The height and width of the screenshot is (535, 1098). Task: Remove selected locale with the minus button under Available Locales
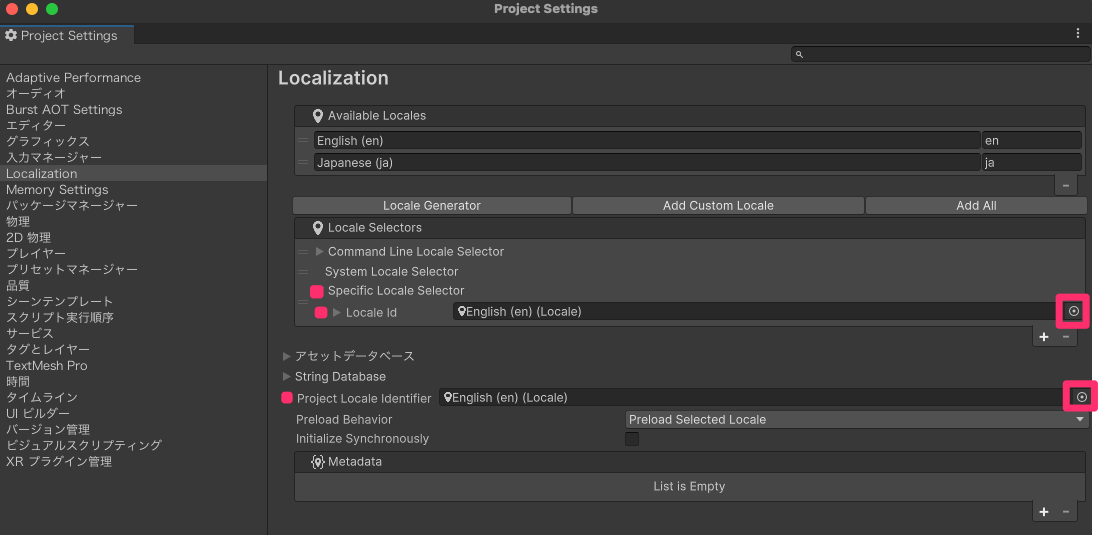[1066, 185]
